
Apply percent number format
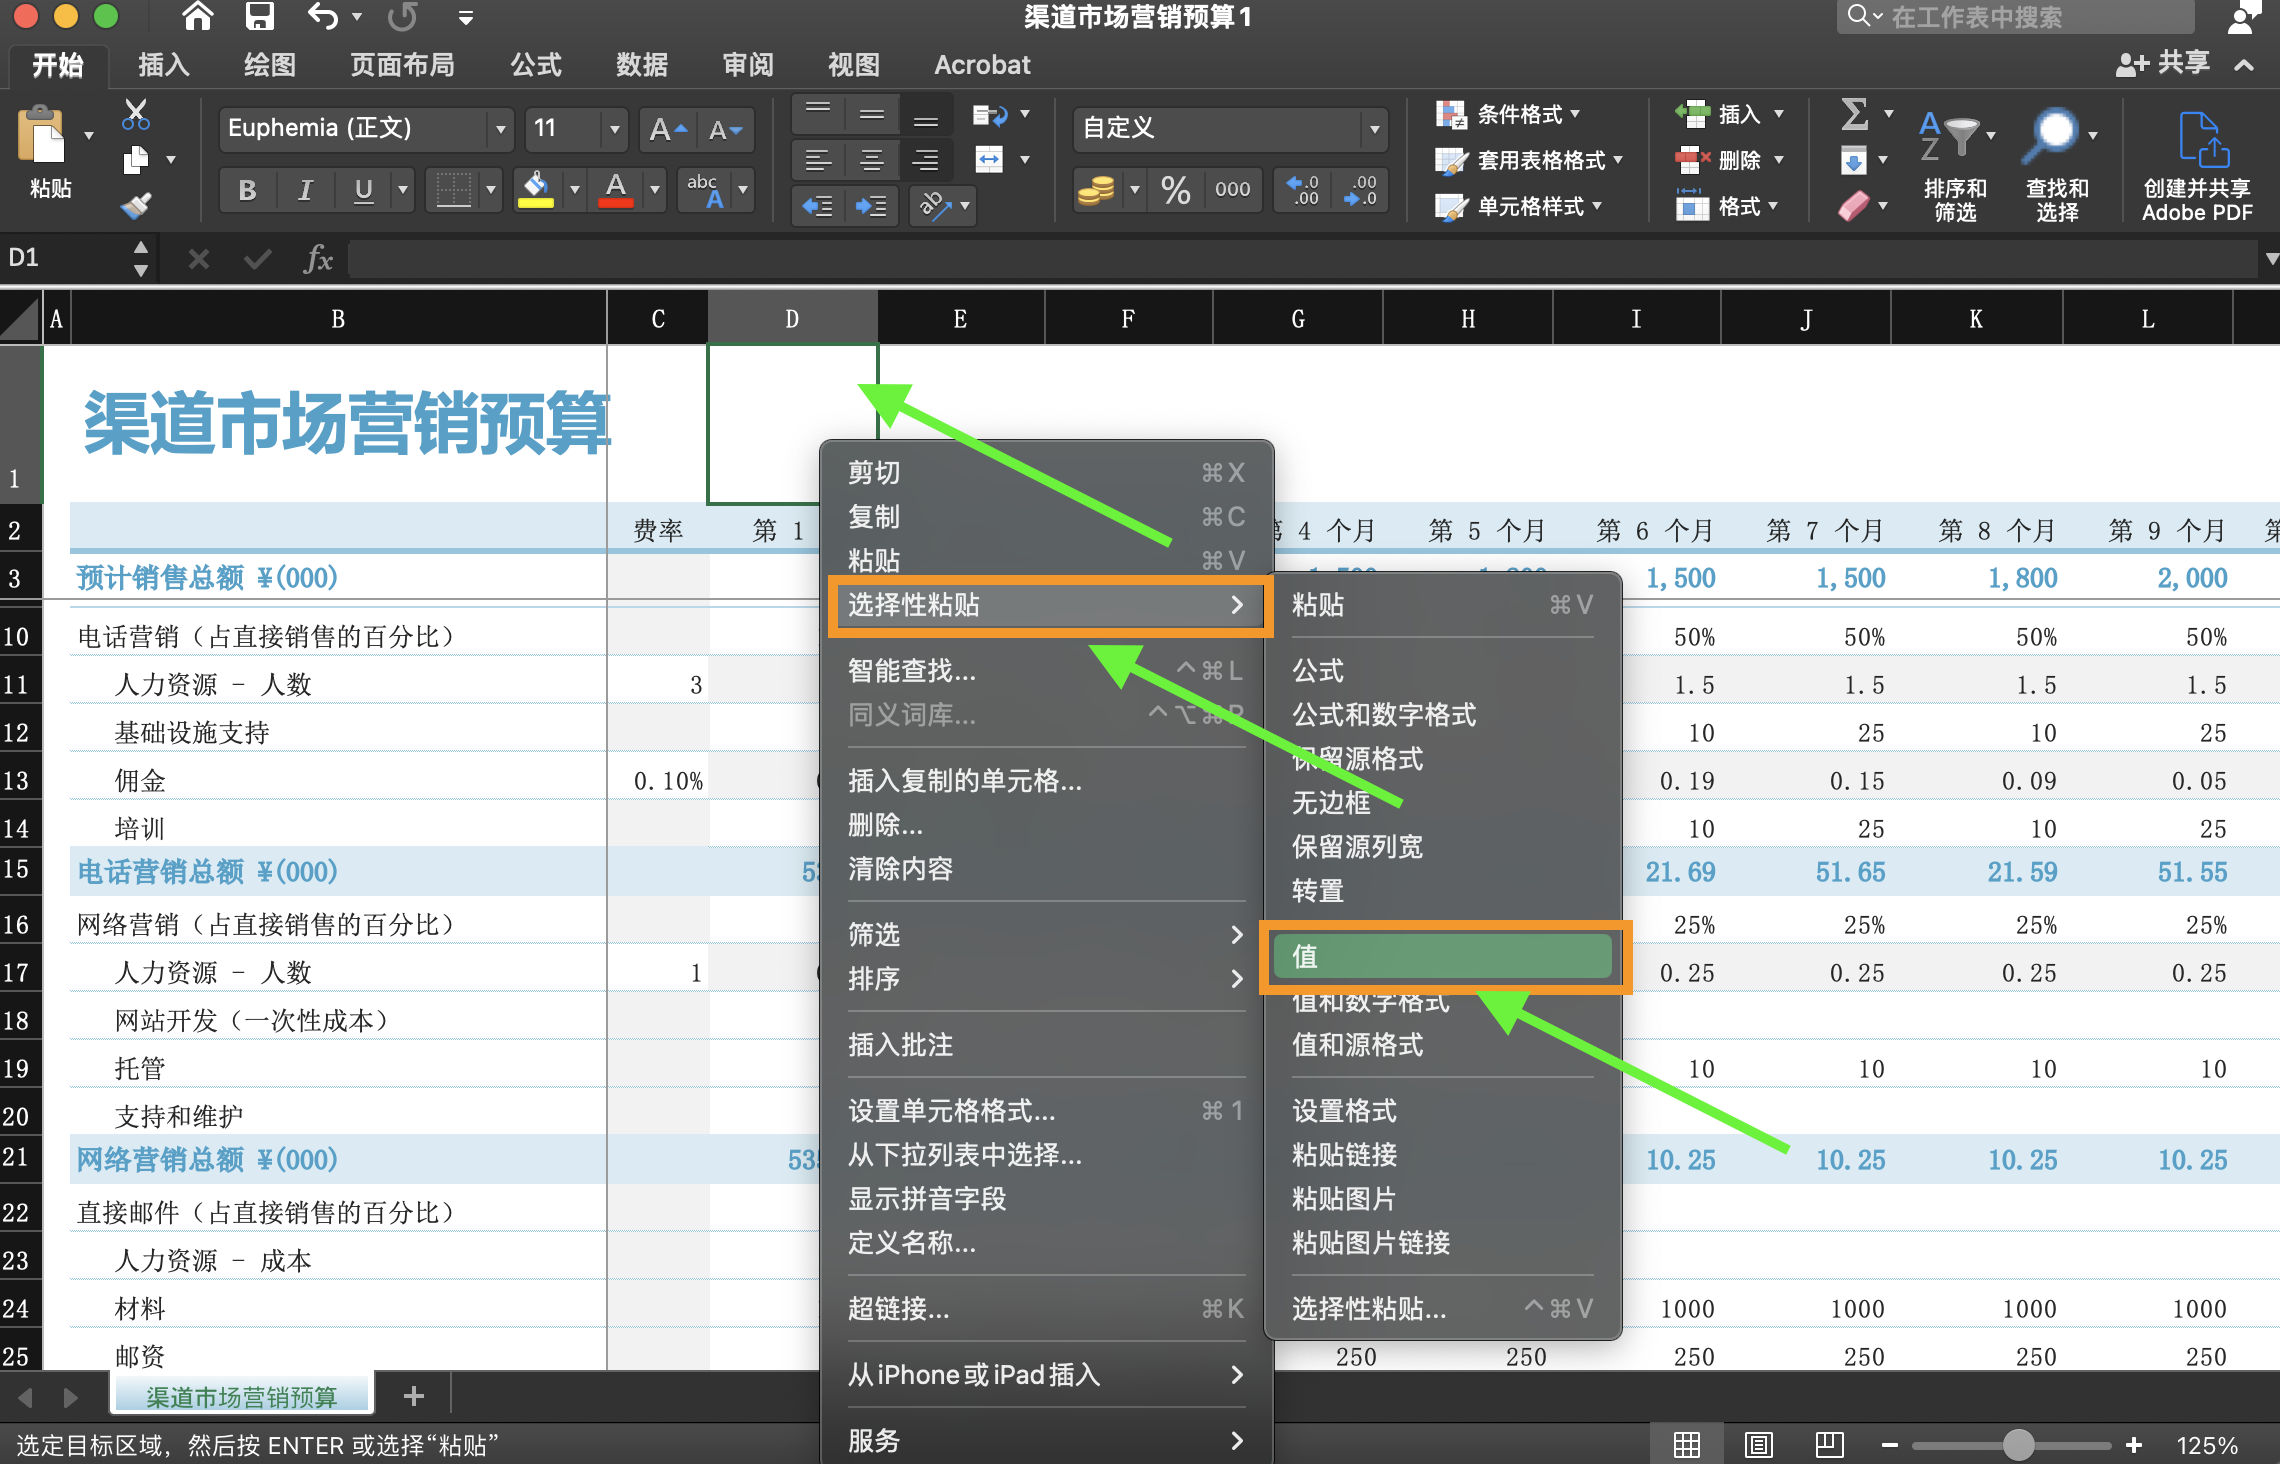click(1175, 190)
